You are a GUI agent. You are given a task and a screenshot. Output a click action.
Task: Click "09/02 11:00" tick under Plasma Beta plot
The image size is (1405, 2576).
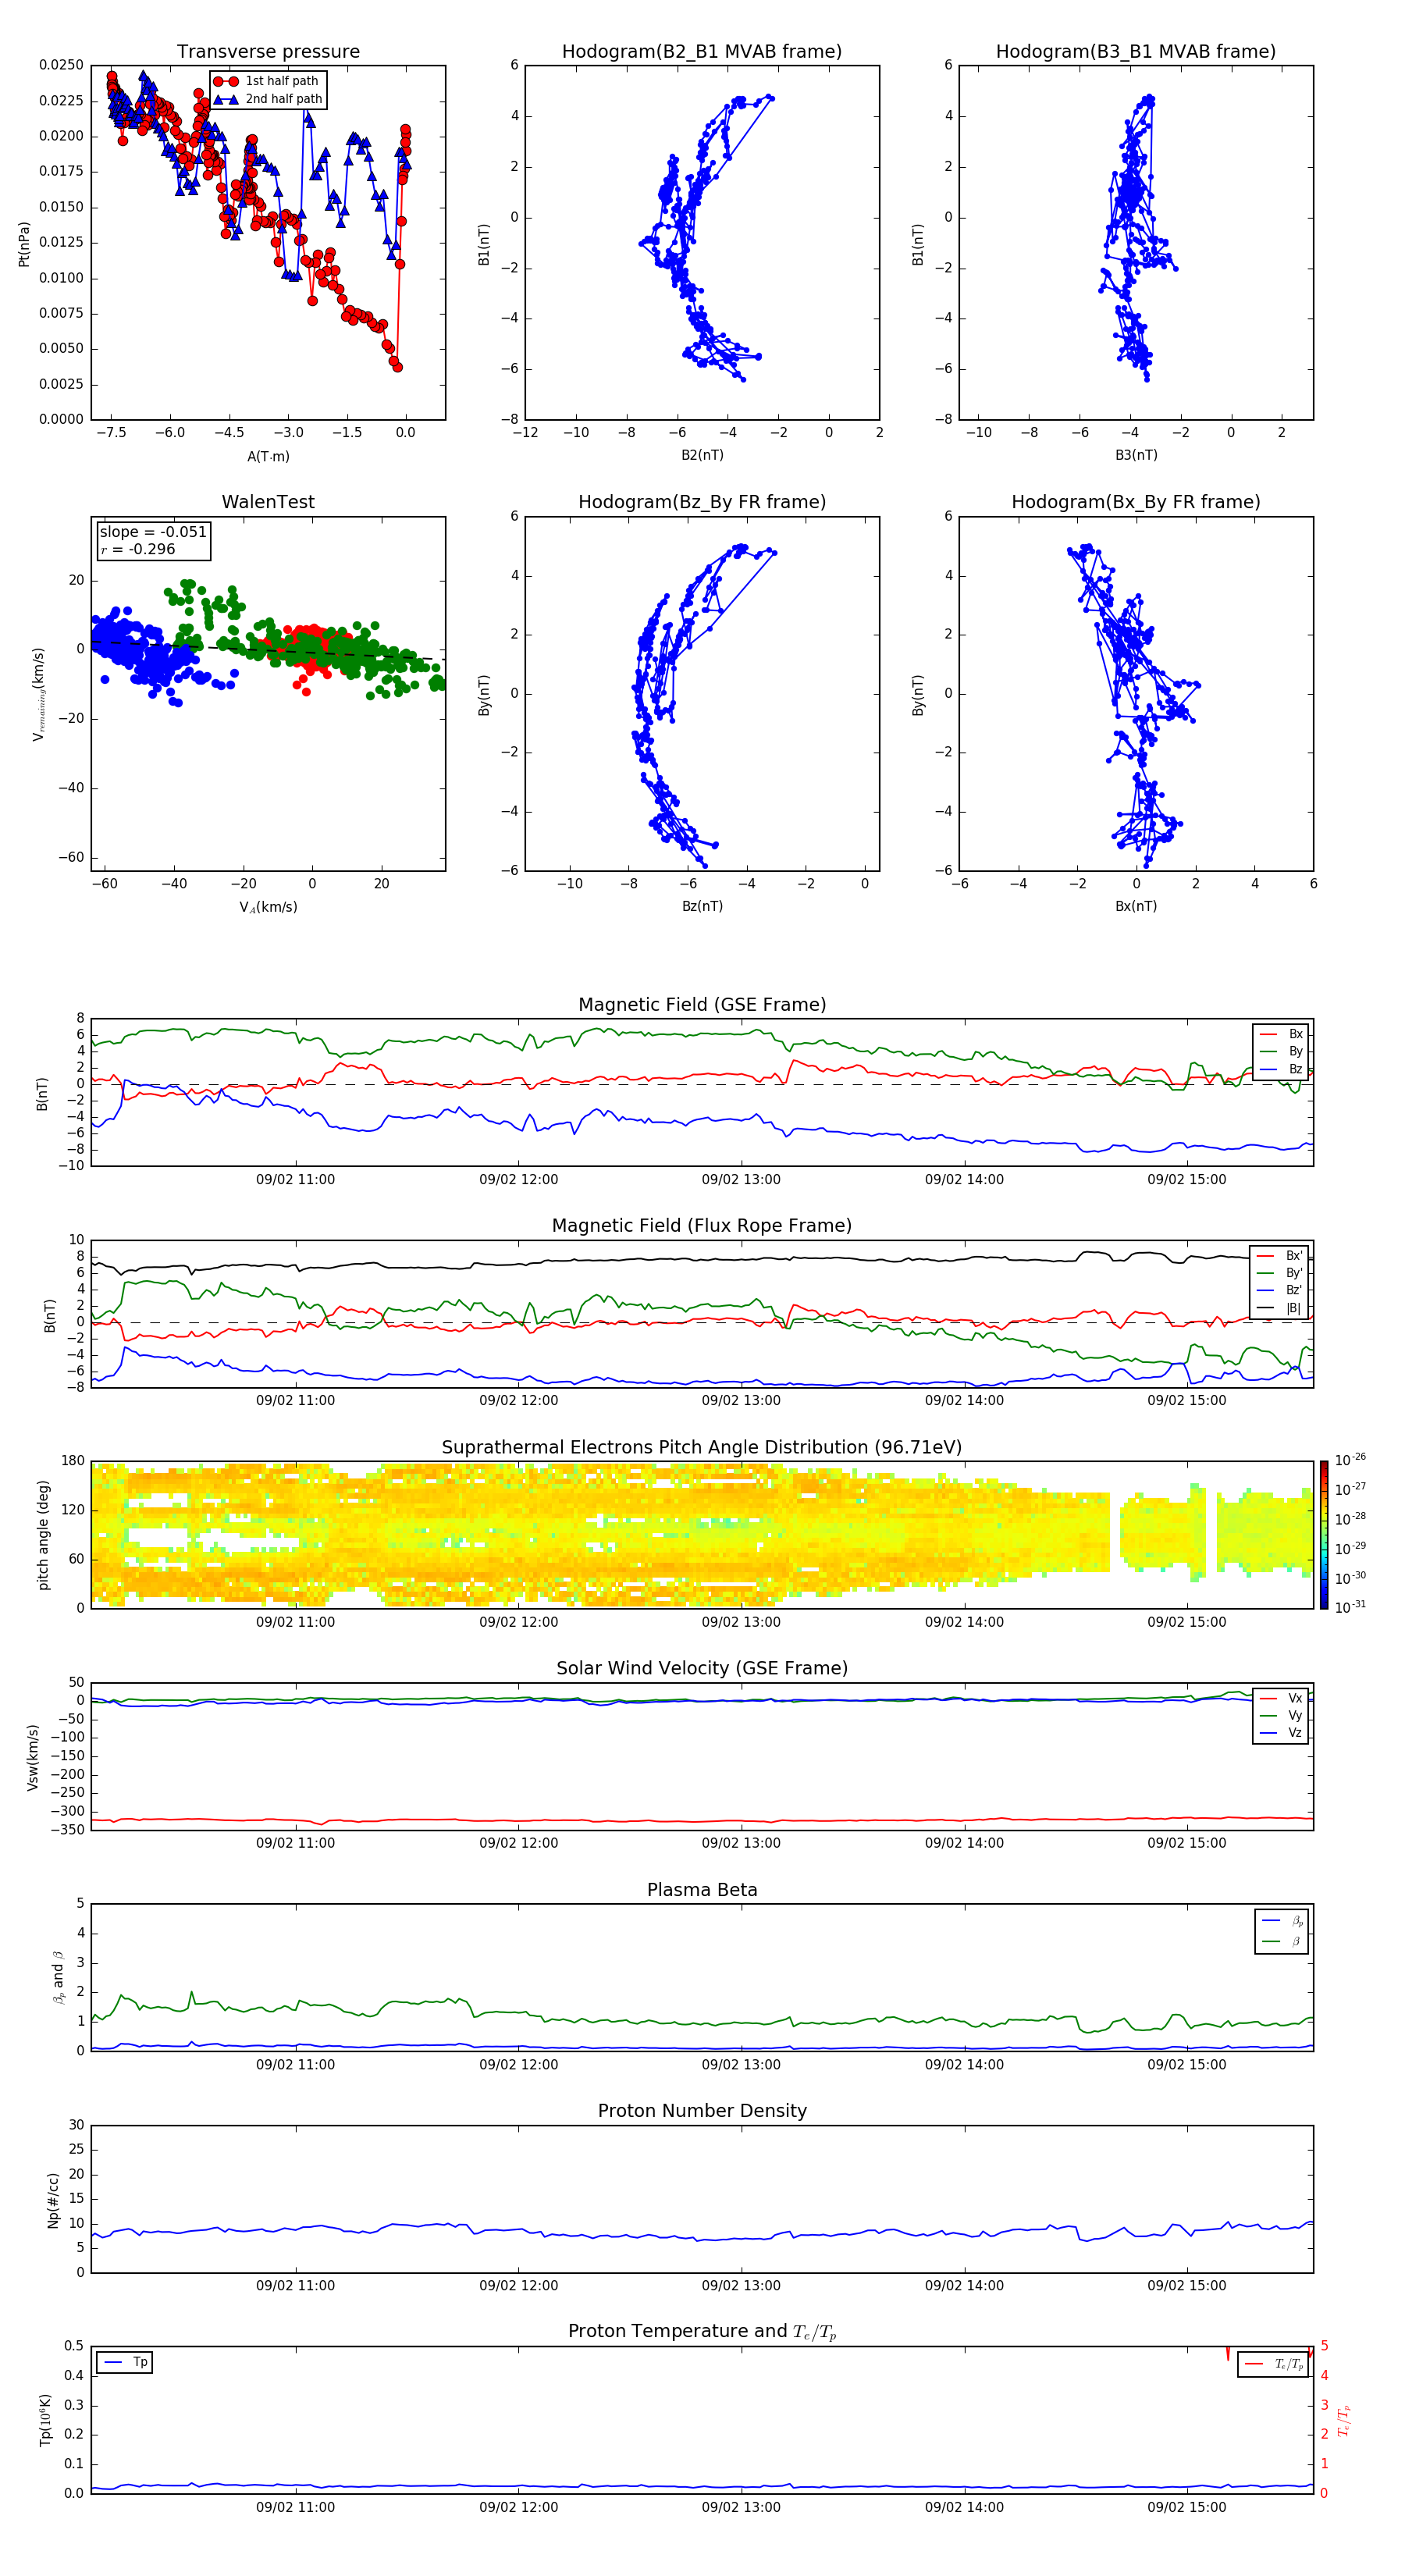(x=295, y=2064)
